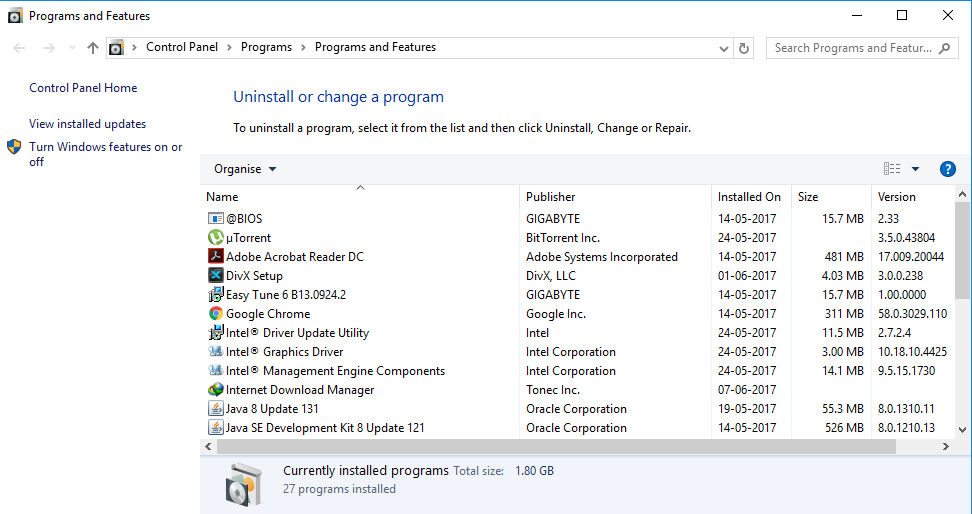
Task: Select the Google Chrome icon
Action: (215, 314)
